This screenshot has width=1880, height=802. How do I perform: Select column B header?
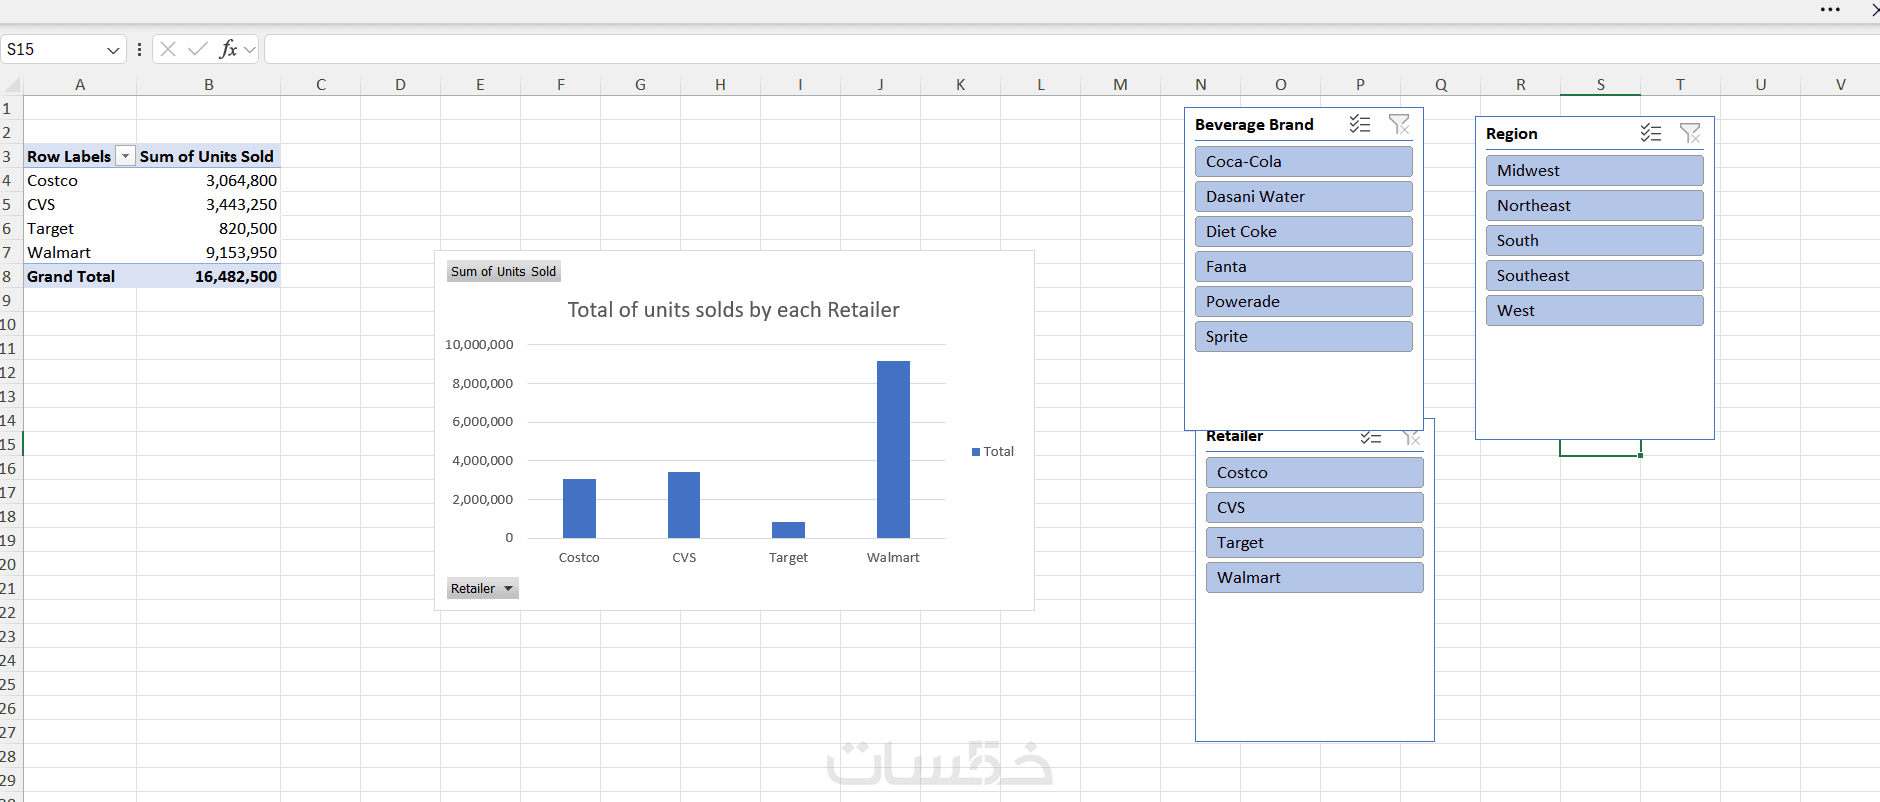(209, 85)
